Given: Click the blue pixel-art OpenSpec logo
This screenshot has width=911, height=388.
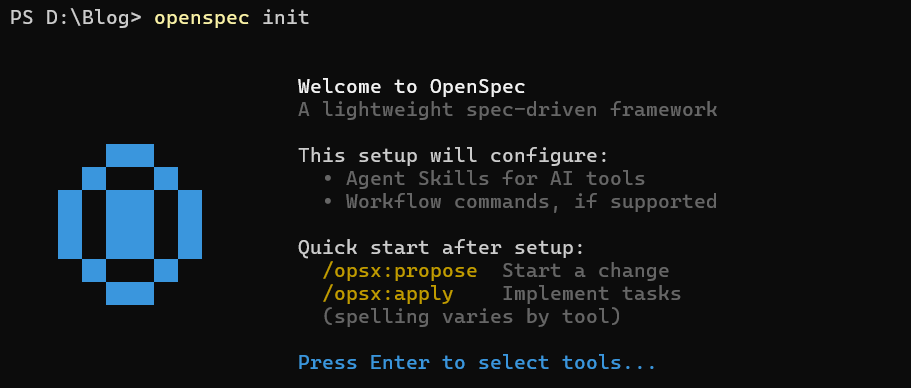Looking at the screenshot, I should click(x=130, y=224).
